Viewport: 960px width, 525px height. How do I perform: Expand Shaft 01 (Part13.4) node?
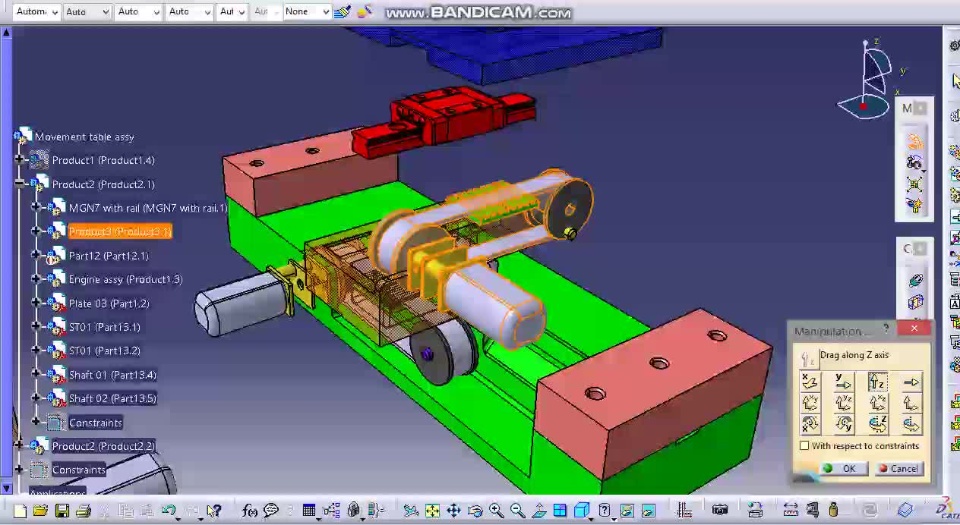36,374
